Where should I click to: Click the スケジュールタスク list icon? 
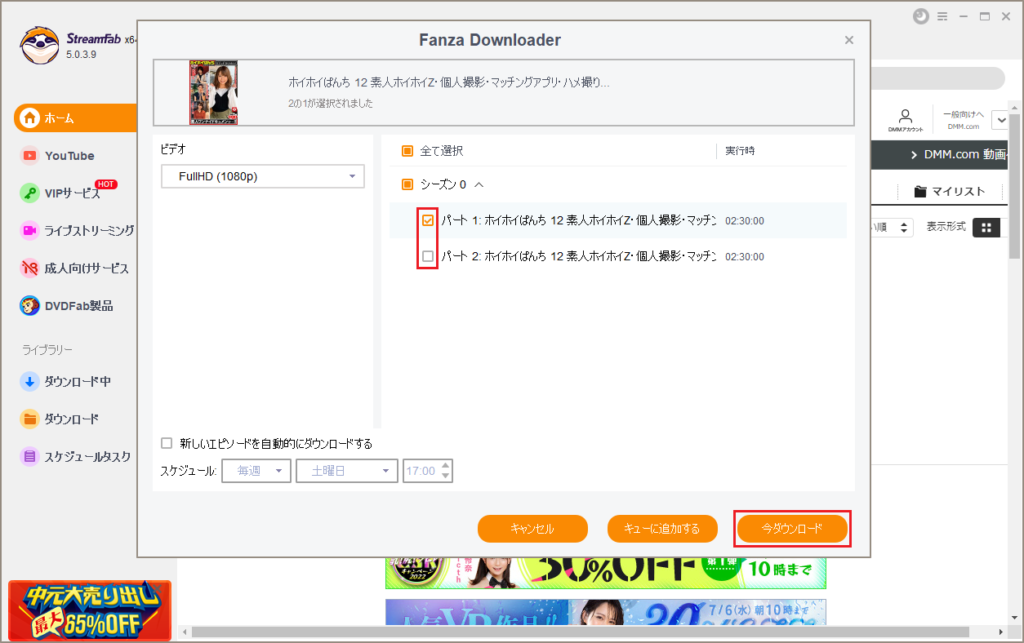29,456
